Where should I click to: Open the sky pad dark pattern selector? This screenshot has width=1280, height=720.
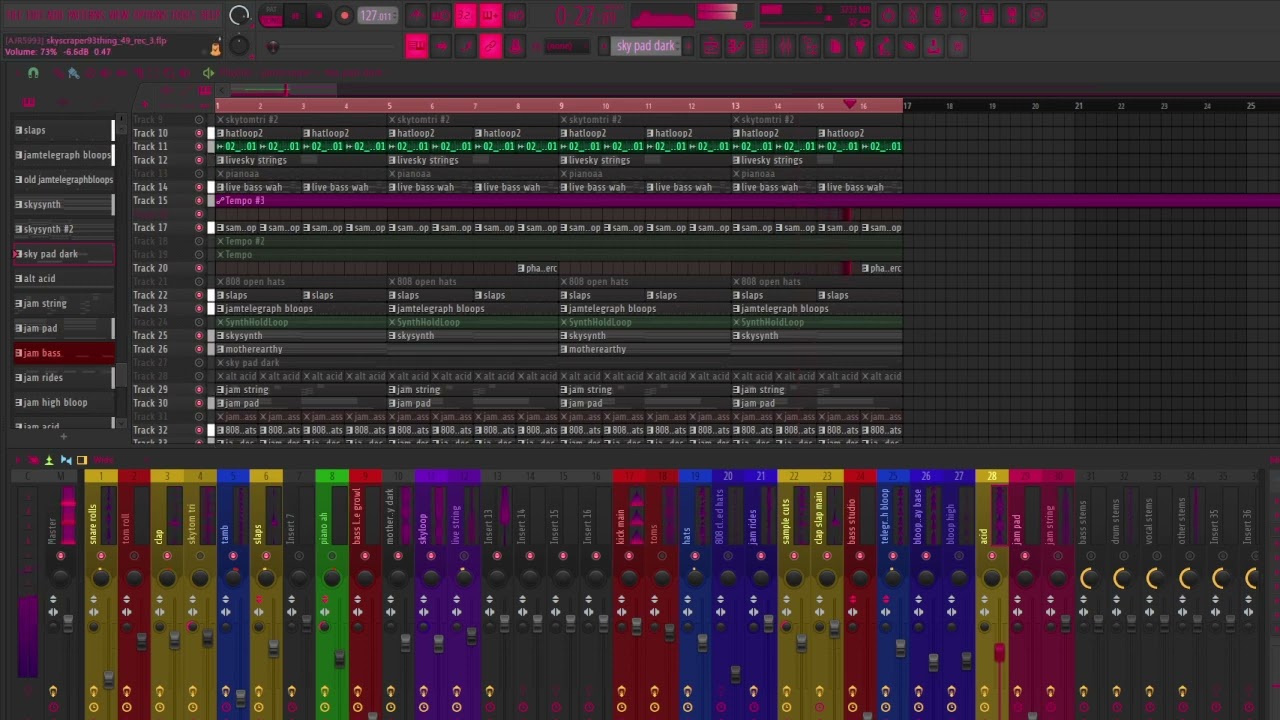[646, 46]
